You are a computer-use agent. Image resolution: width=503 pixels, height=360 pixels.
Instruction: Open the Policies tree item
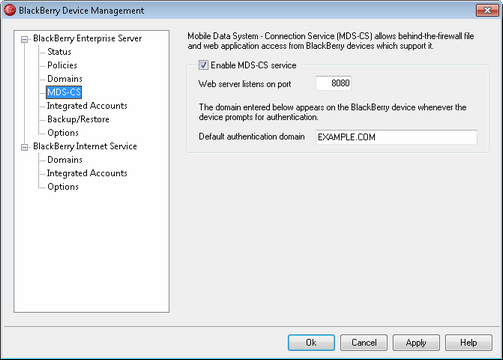pos(62,65)
